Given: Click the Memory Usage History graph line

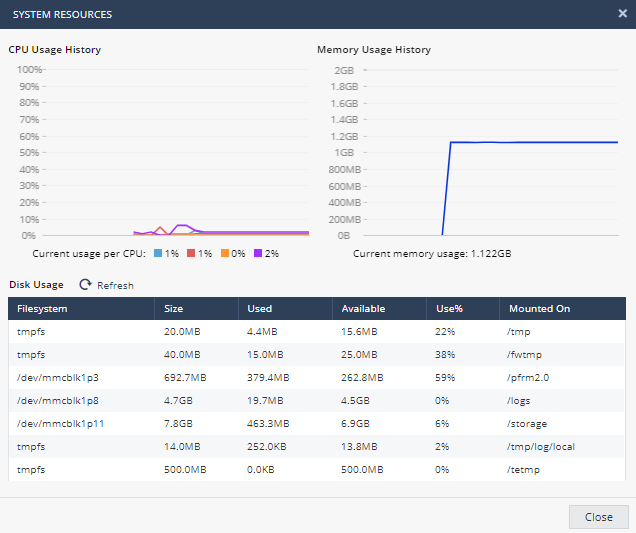Looking at the screenshot, I should [530, 142].
